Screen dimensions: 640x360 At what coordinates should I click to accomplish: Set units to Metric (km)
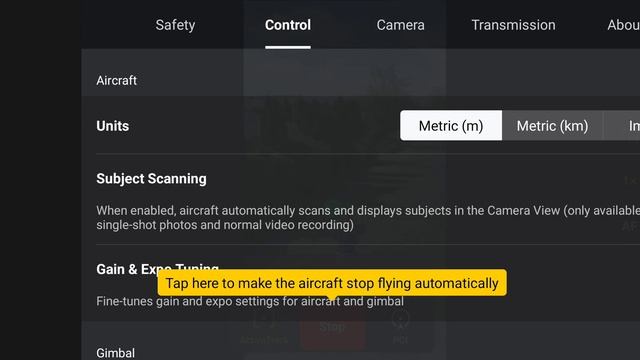click(x=553, y=126)
